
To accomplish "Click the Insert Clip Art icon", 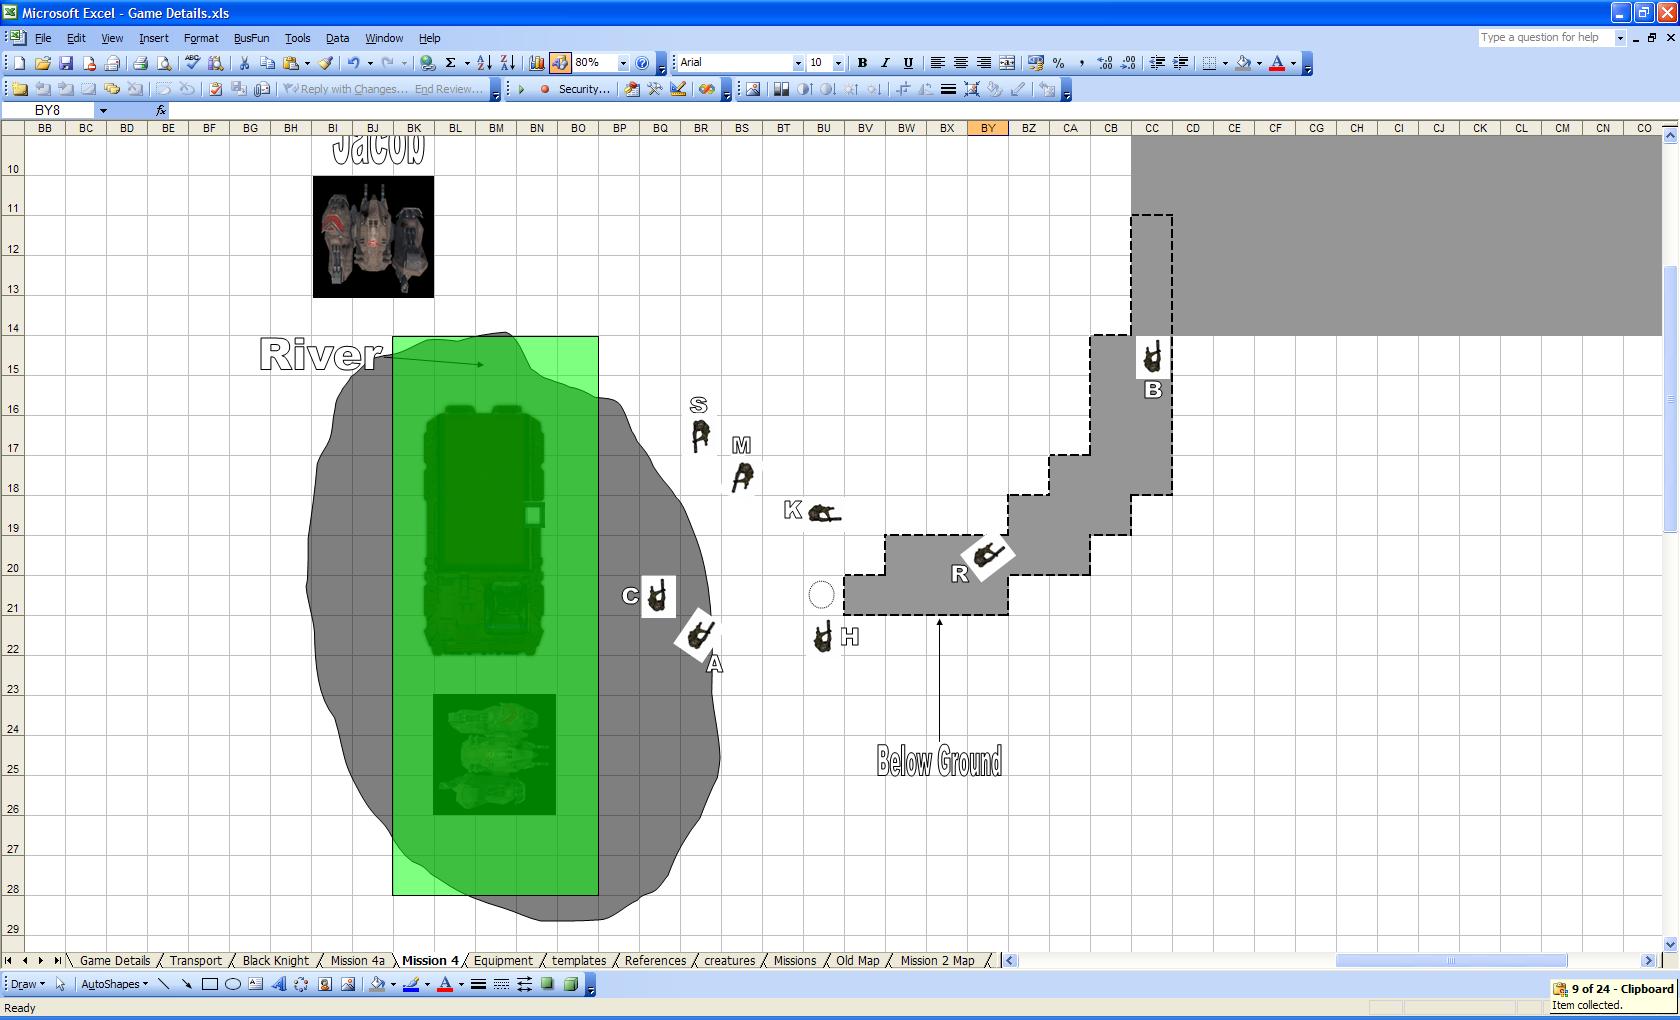I will point(325,984).
